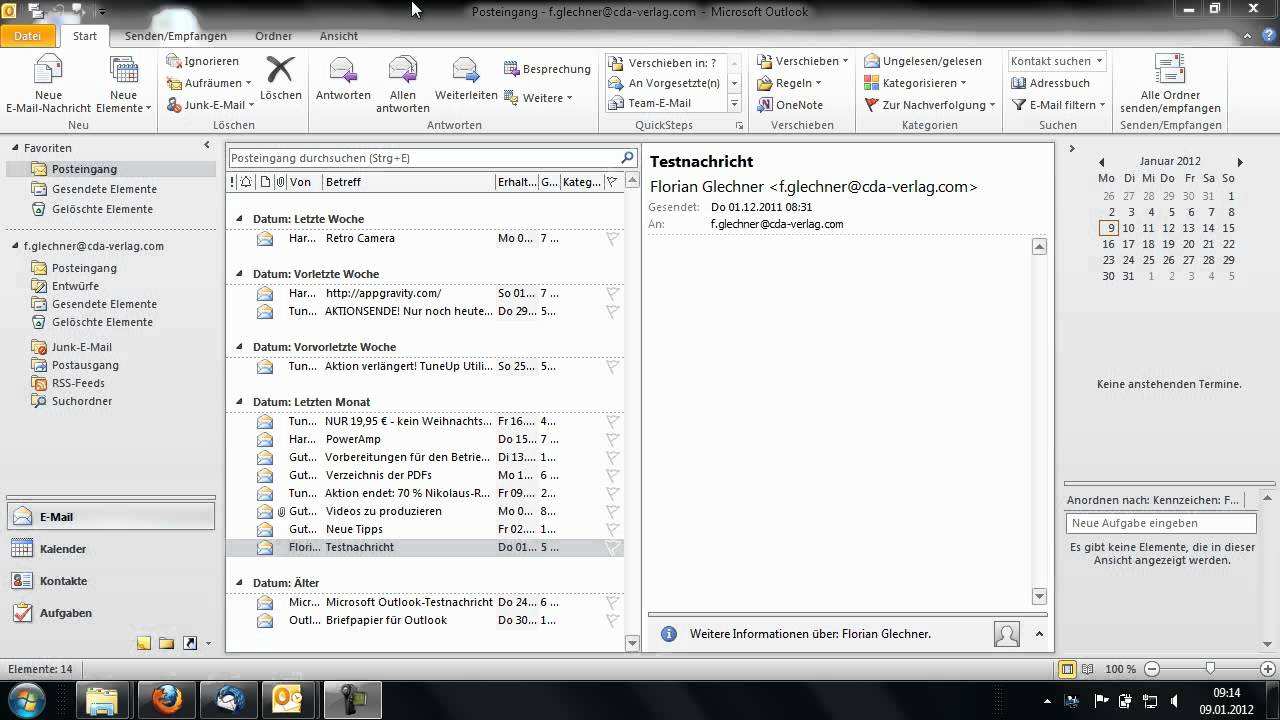Switch to the Senden/Empfangen tab
This screenshot has width=1280, height=720.
point(175,36)
